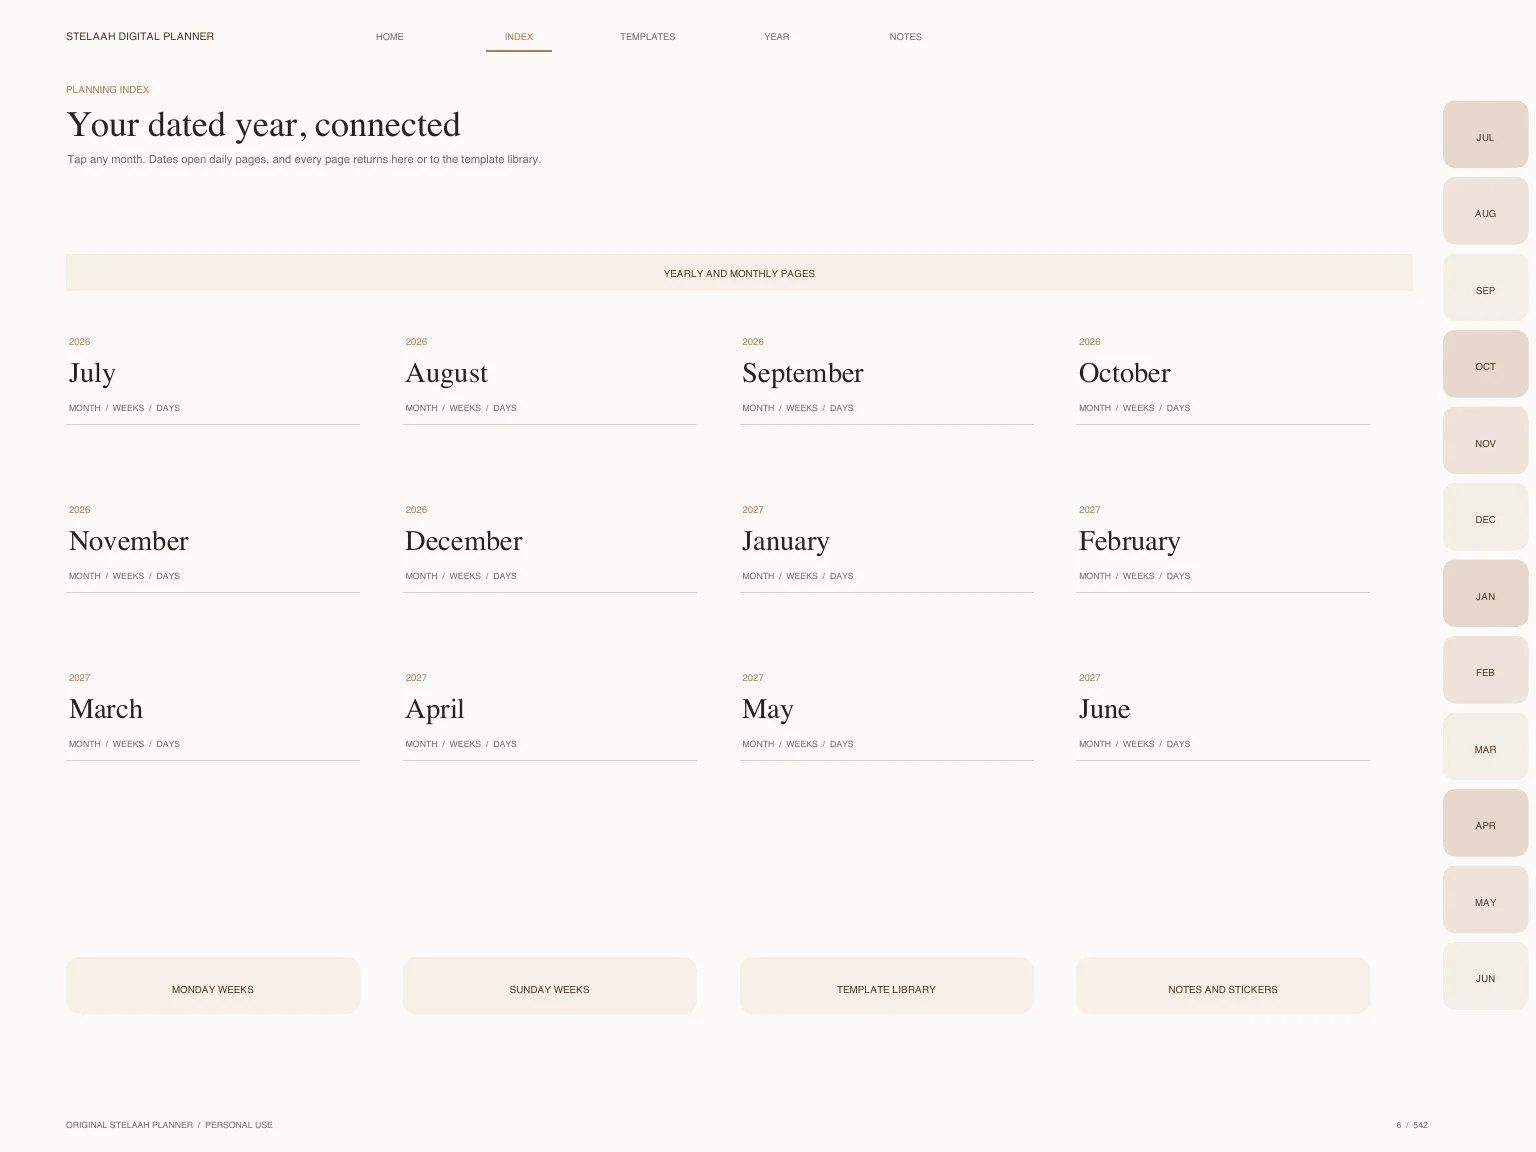Click WEEKS under October
The image size is (1536, 1152).
1139,408
